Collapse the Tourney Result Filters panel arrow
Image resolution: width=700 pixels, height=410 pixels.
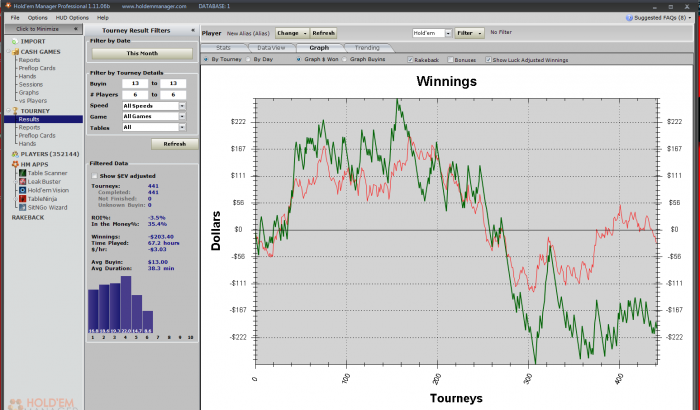pos(193,30)
